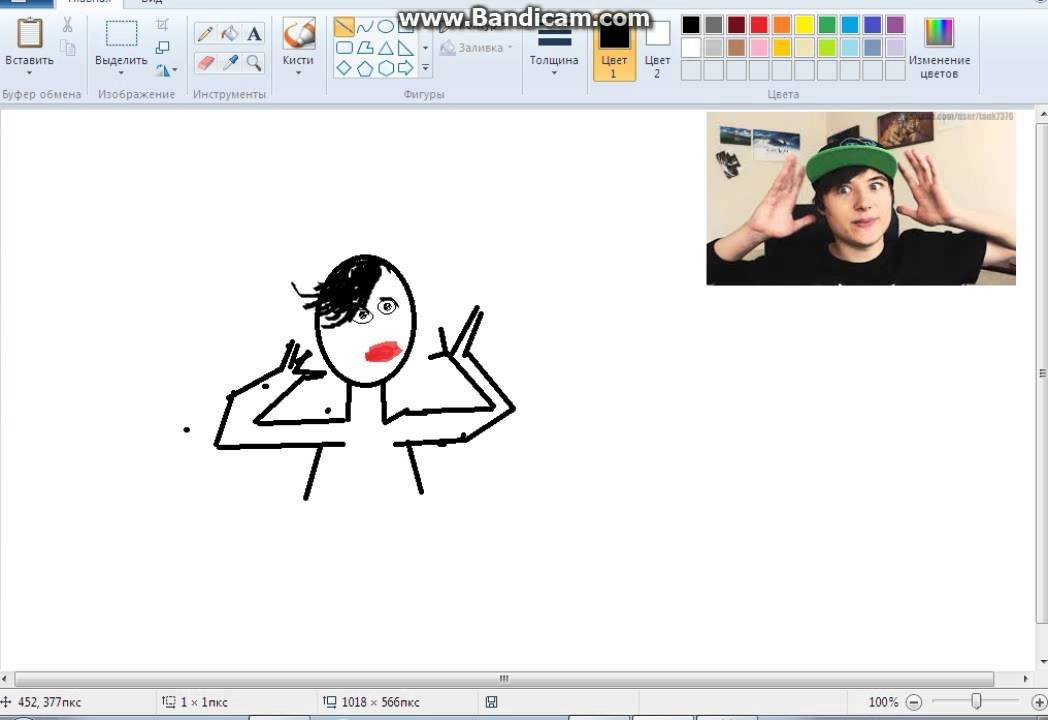Click the horizontal scrollbar right arrow

tap(1003, 679)
